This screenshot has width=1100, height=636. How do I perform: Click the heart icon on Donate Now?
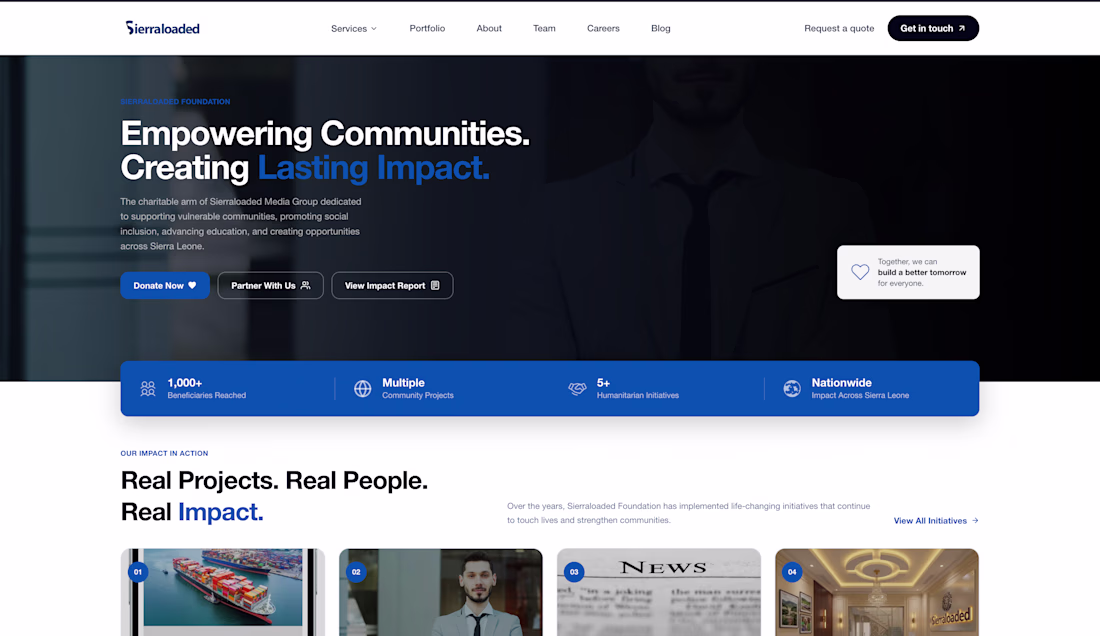point(192,285)
